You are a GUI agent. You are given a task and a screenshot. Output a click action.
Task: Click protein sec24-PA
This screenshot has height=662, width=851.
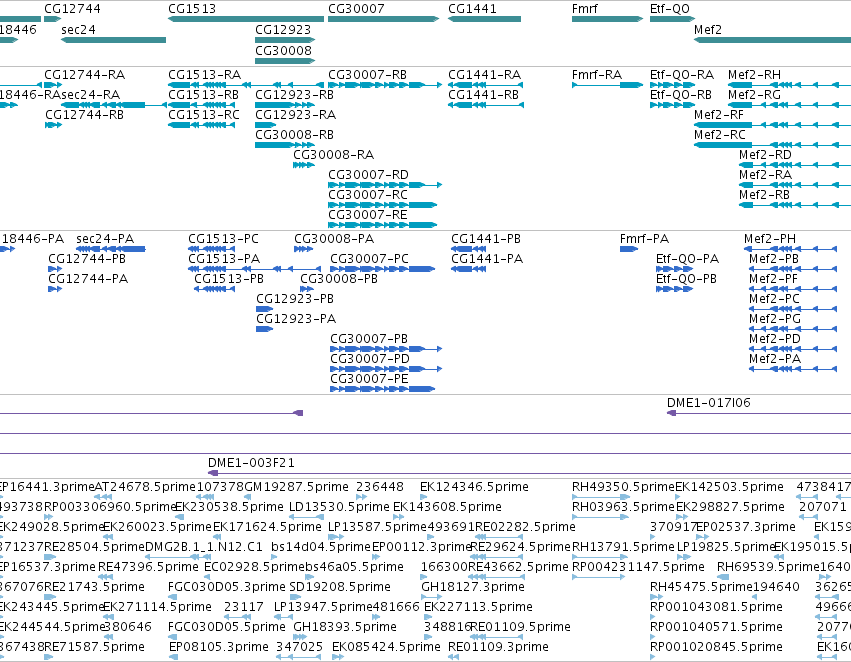click(105, 239)
